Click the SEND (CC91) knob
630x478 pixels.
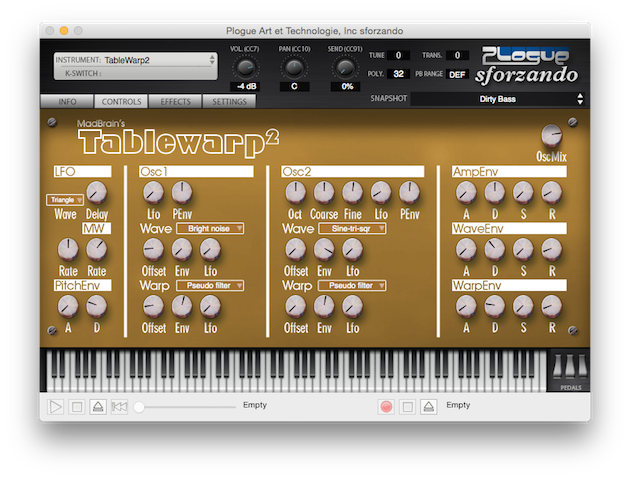click(x=345, y=68)
